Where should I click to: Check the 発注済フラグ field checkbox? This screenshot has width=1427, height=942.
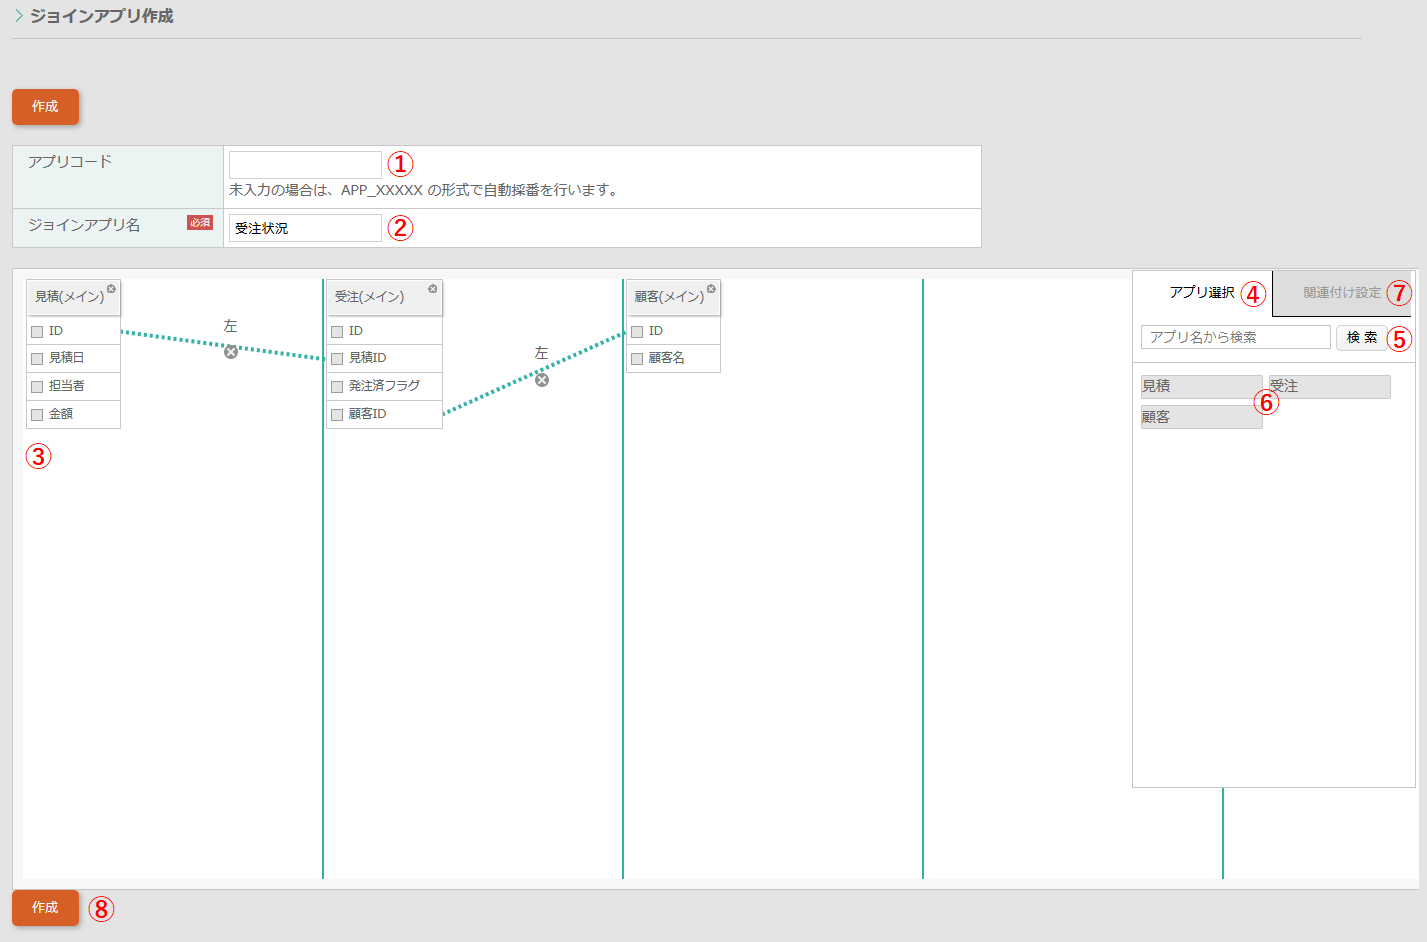click(x=337, y=387)
